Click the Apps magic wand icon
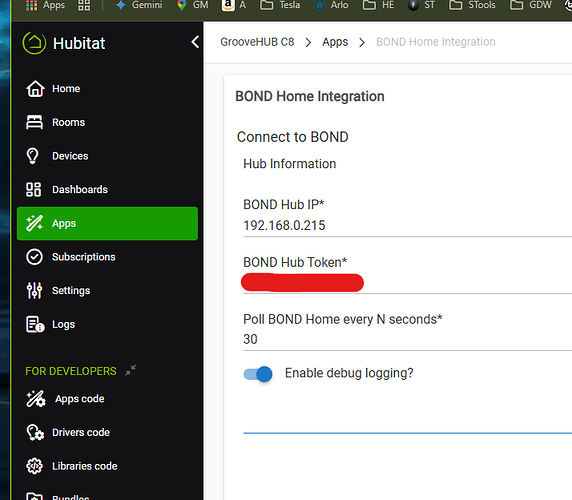Screen dimensions: 572x500 34,223
